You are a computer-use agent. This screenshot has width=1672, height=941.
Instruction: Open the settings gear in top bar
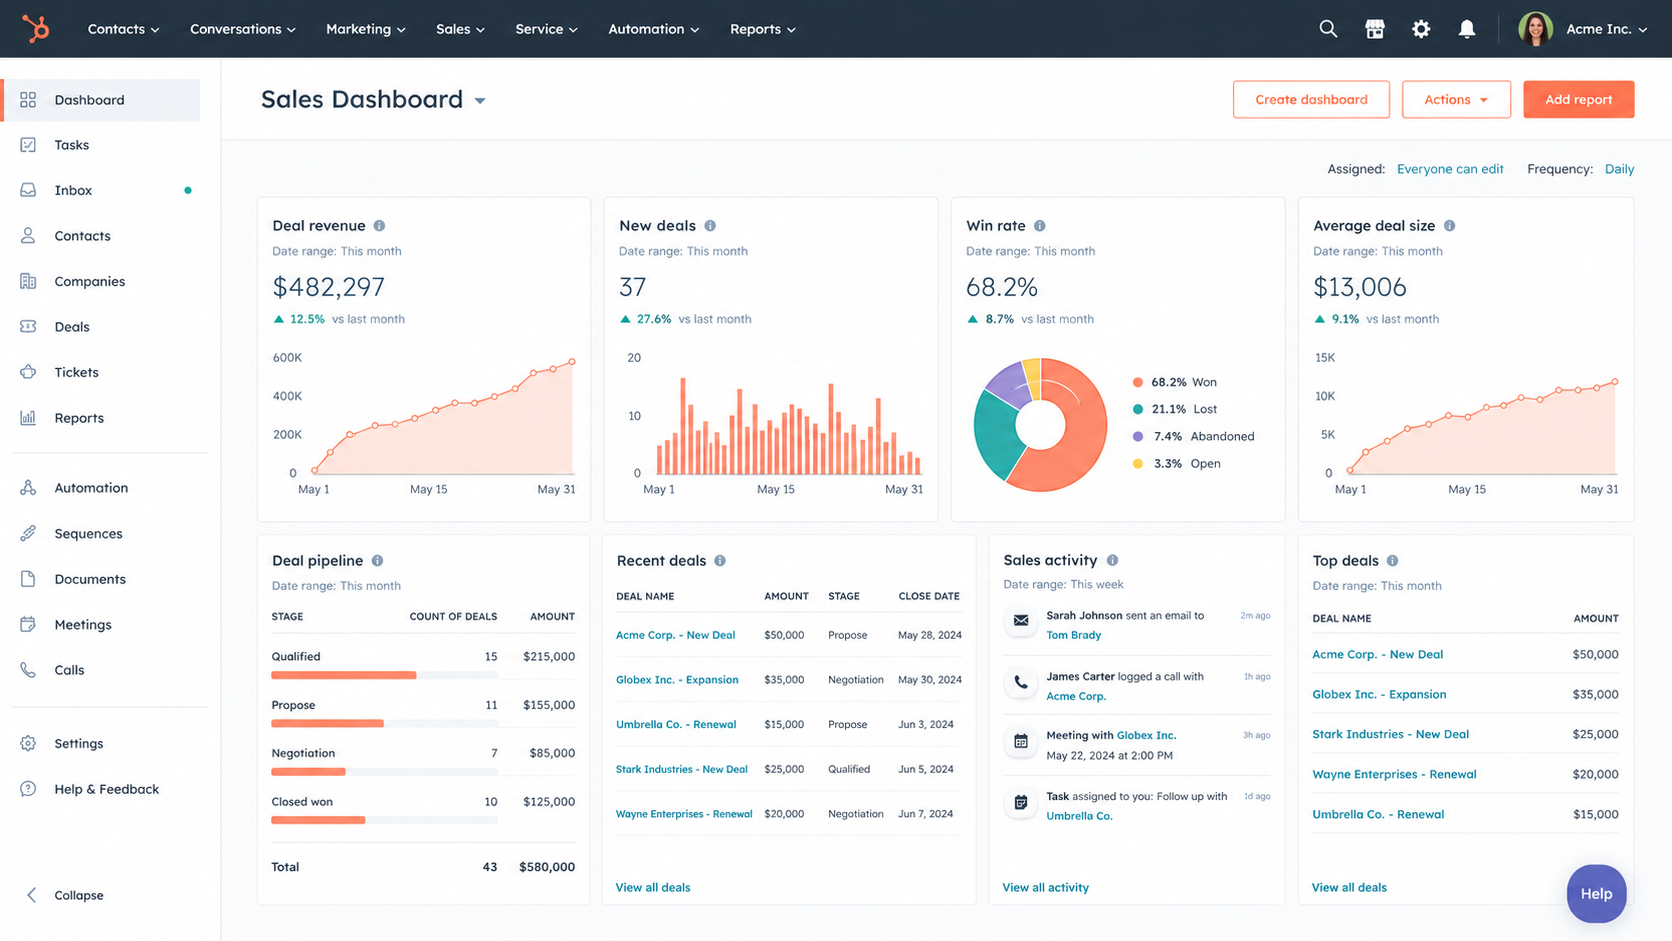[1421, 29]
